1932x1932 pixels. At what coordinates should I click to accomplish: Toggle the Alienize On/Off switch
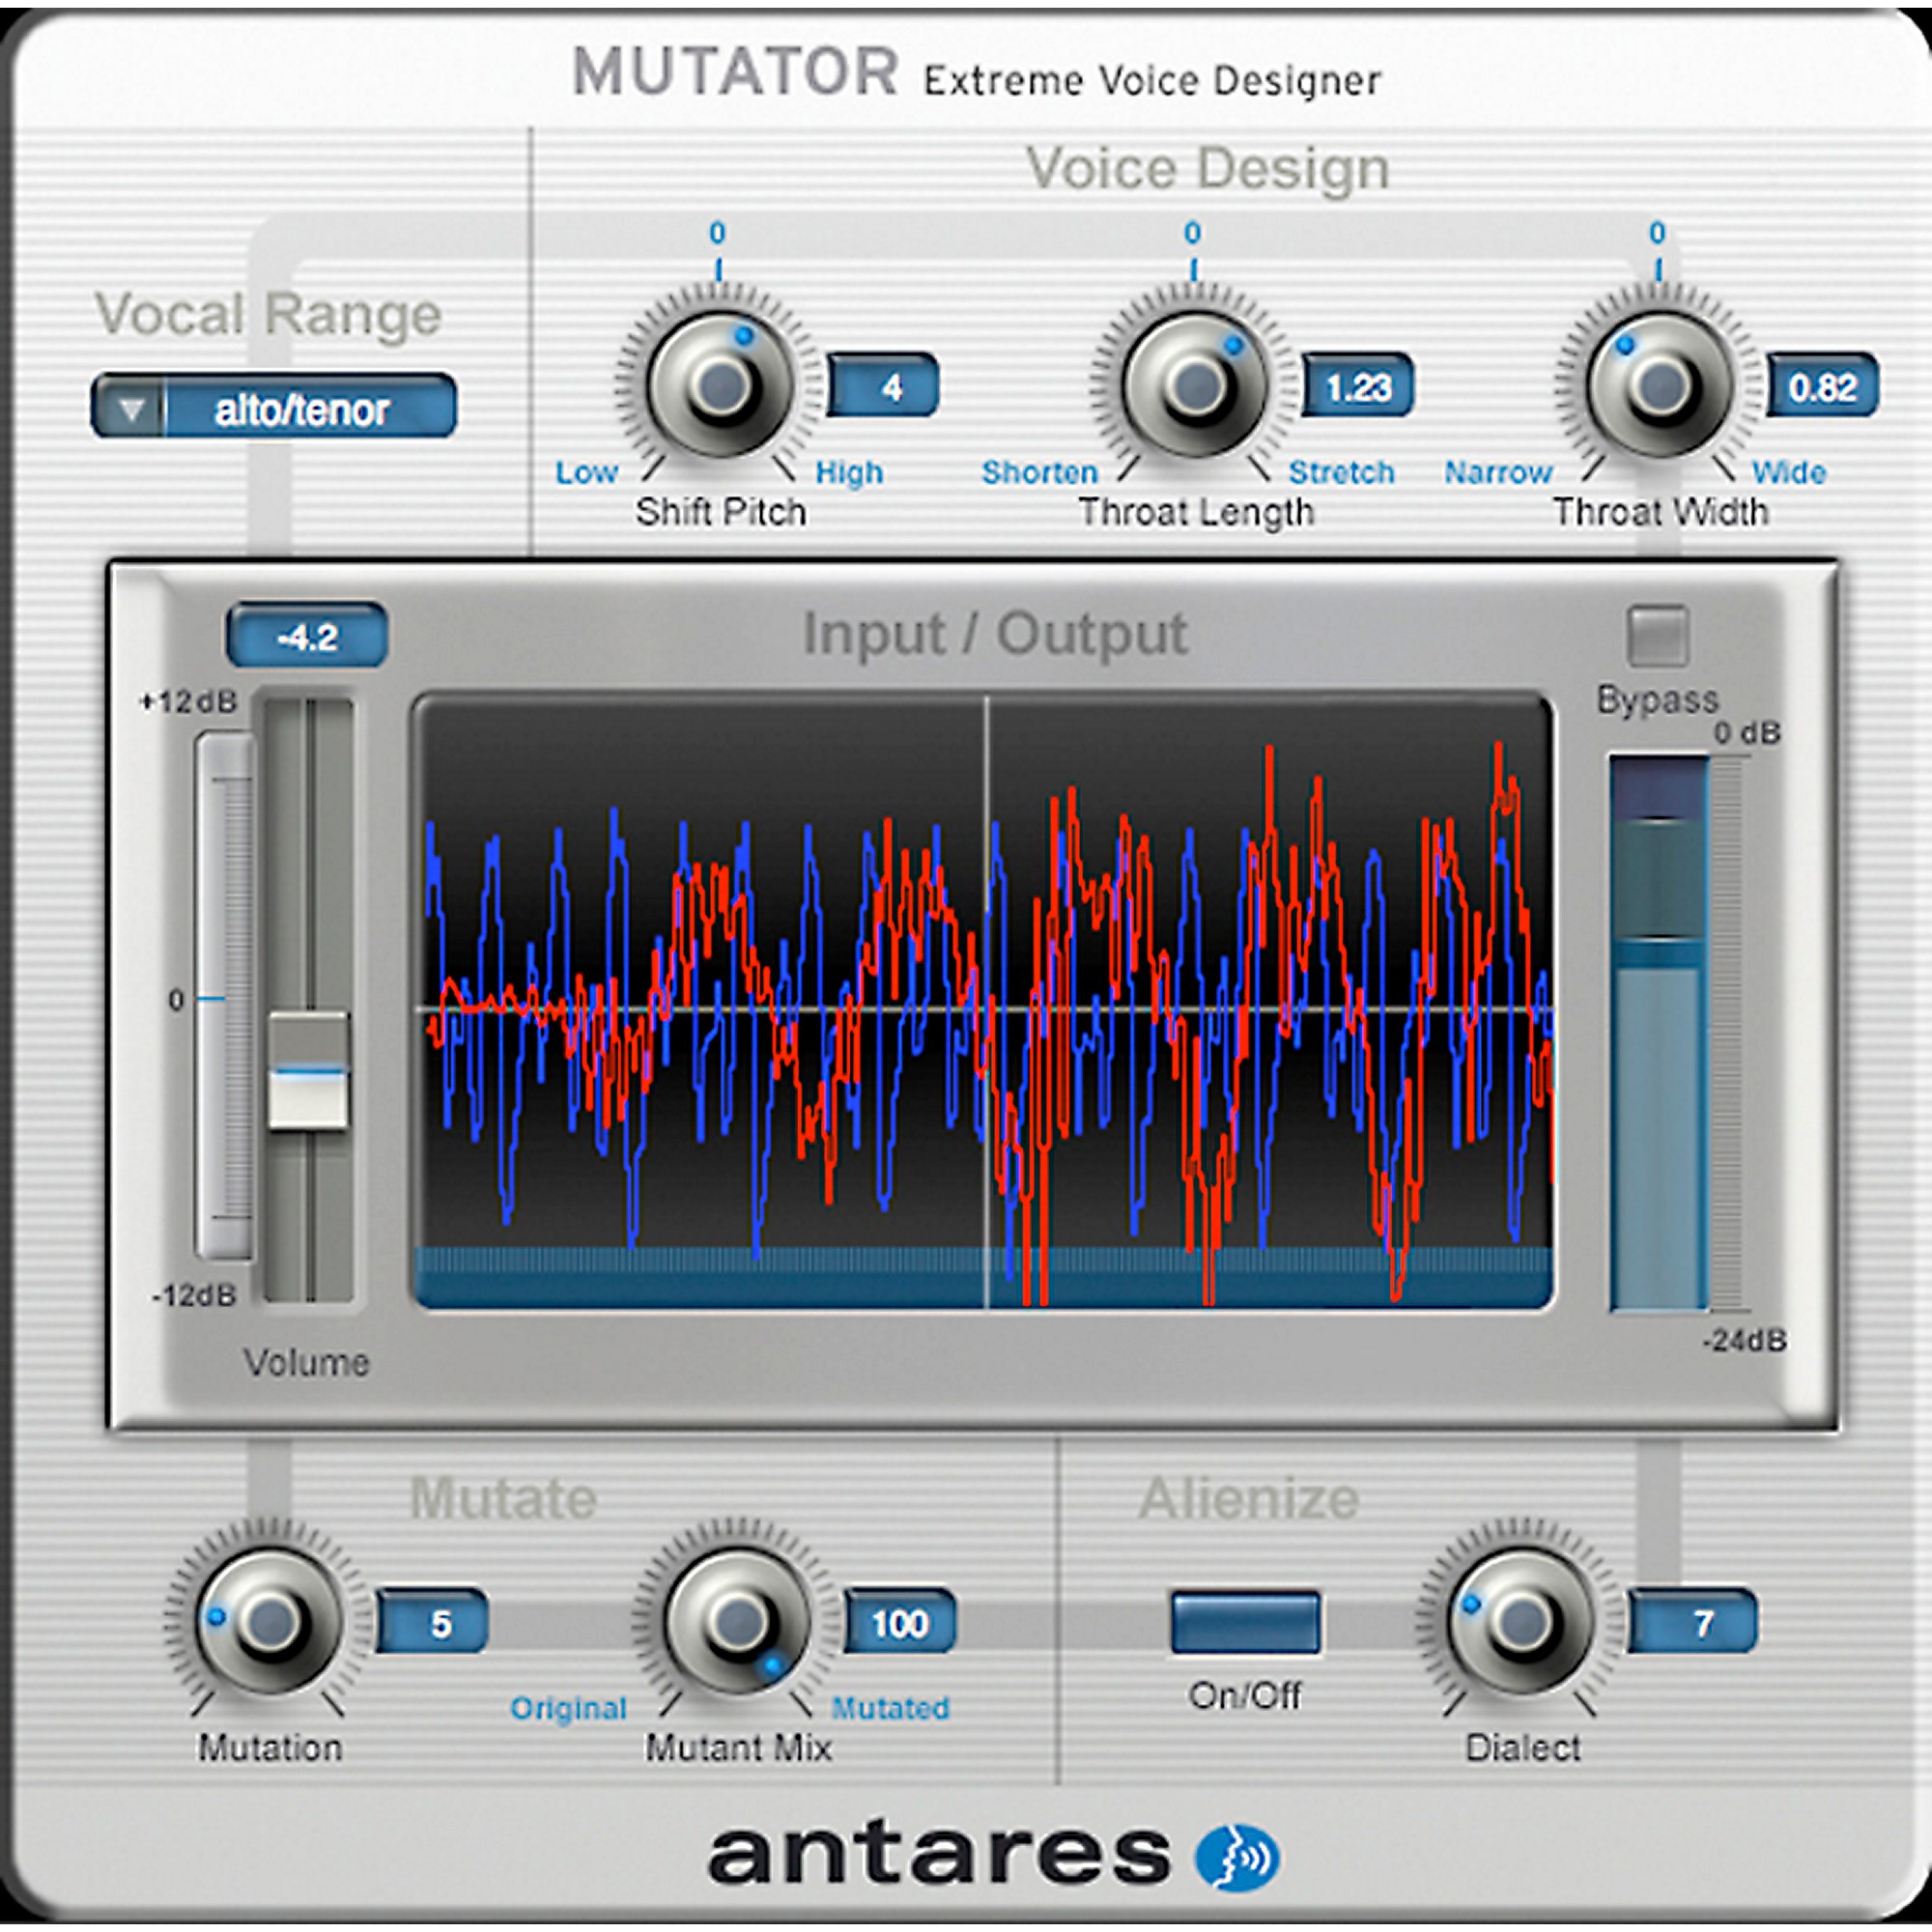[x=1245, y=1621]
